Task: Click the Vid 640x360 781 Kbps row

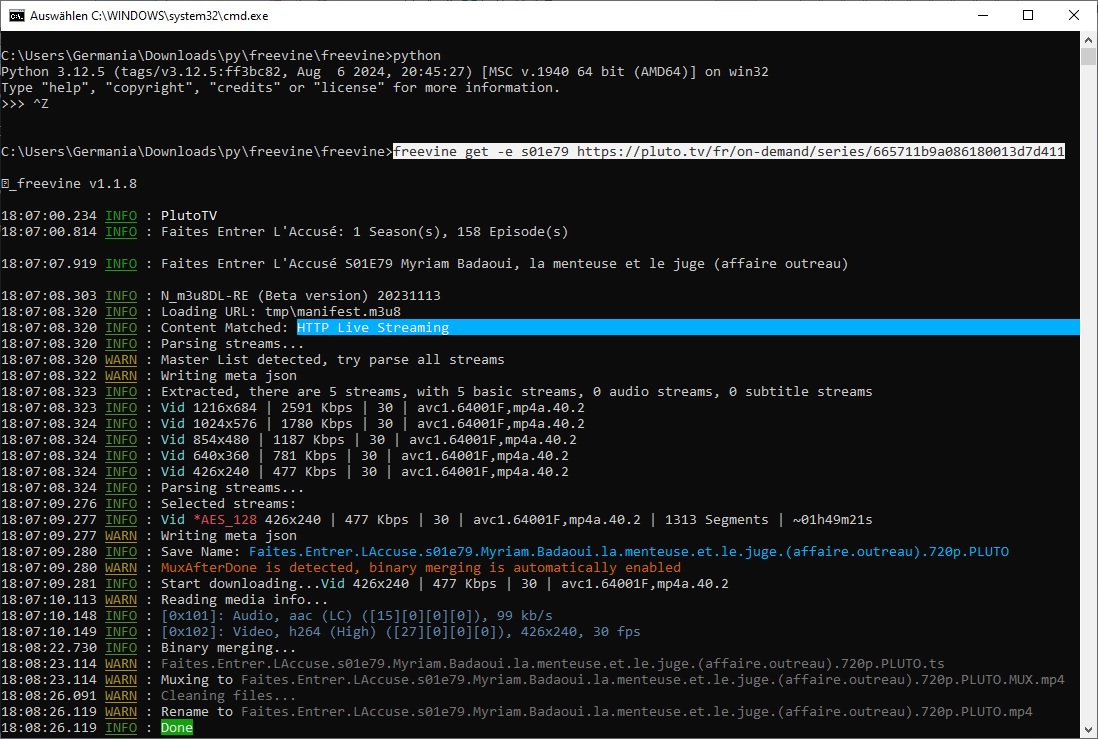Action: pyautogui.click(x=365, y=456)
